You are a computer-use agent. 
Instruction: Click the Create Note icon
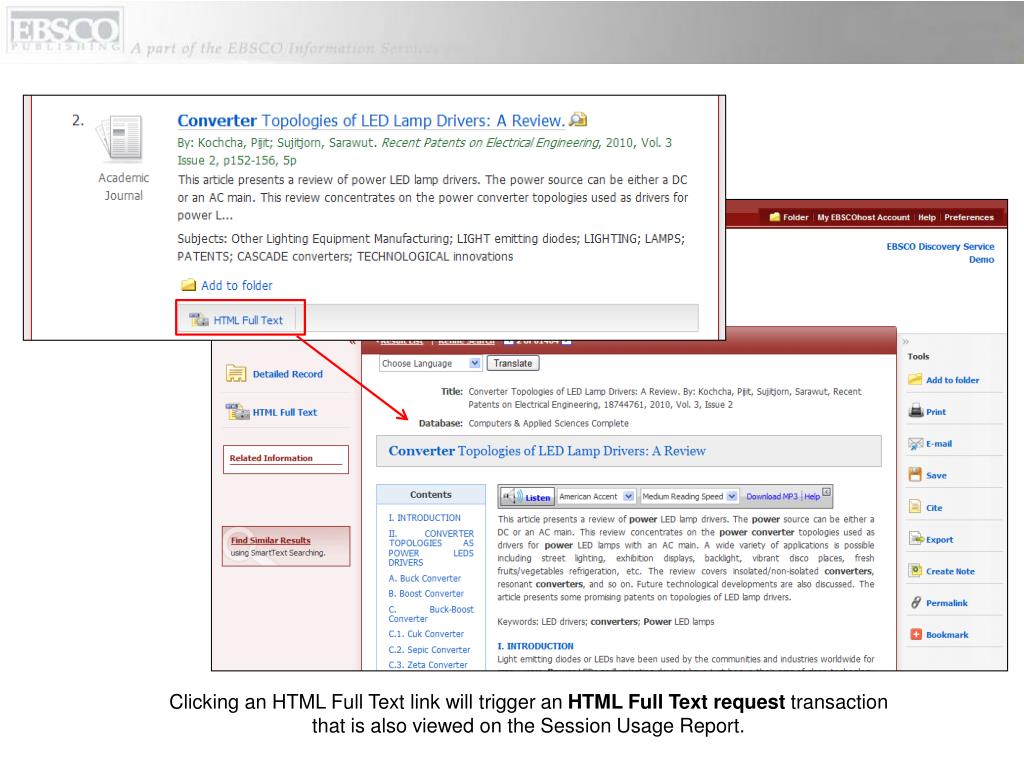click(x=915, y=571)
